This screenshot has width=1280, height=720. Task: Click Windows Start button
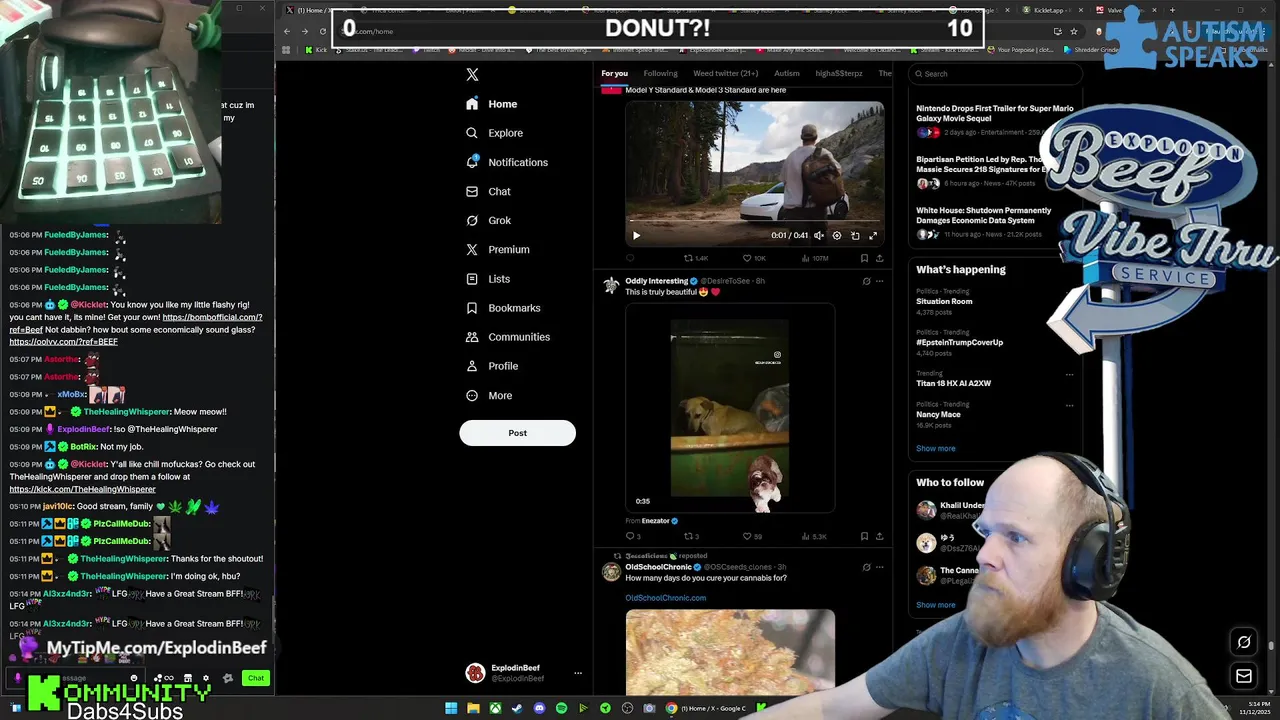[x=451, y=708]
